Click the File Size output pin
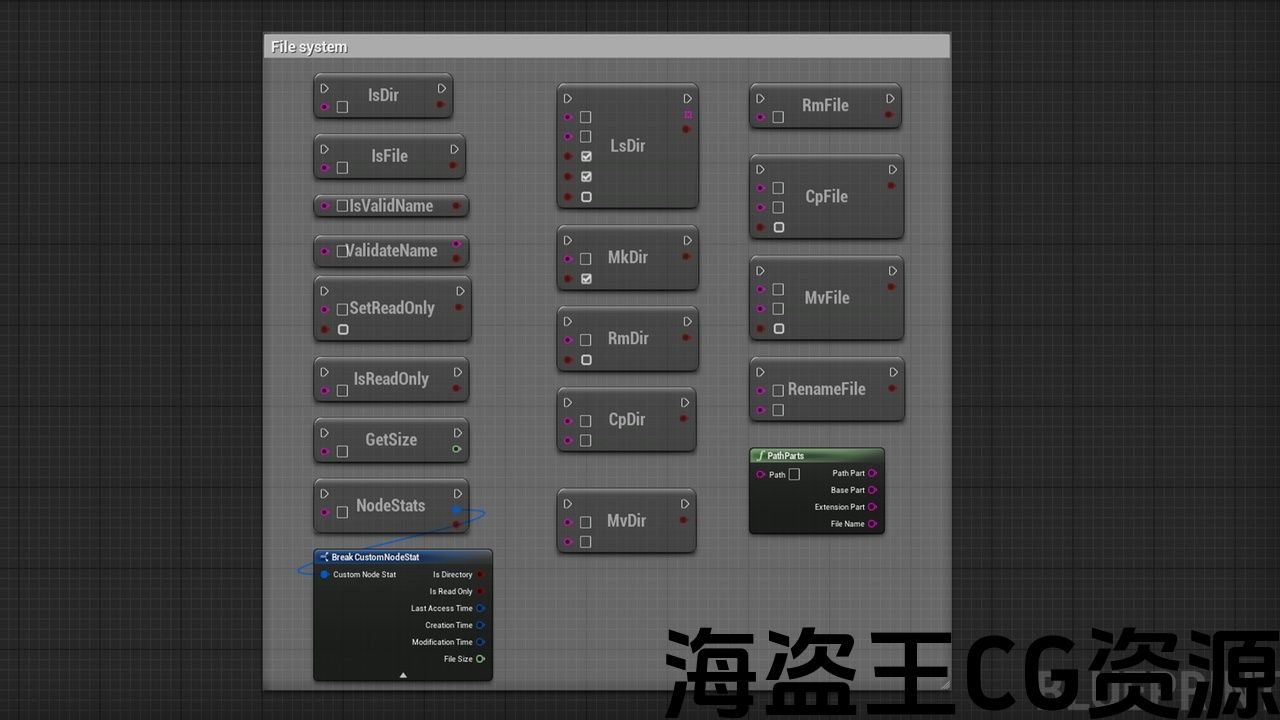The height and width of the screenshot is (720, 1280). pos(481,659)
